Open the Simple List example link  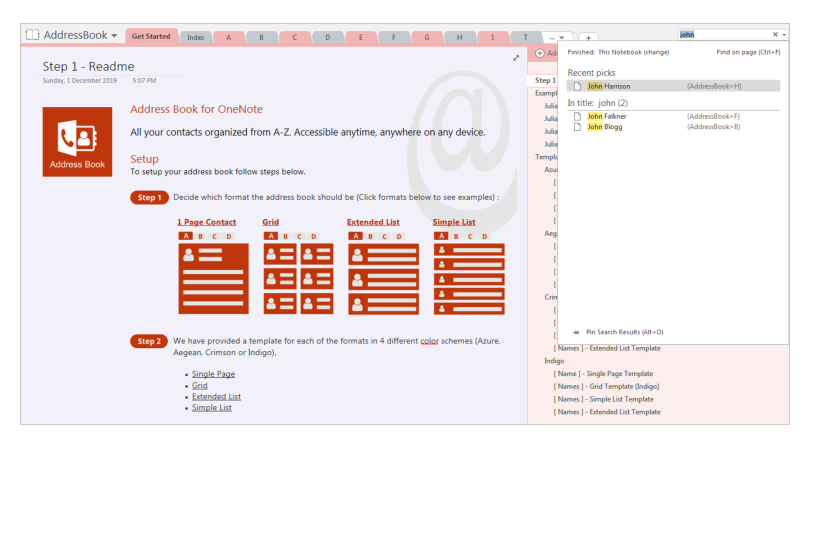pyautogui.click(x=454, y=222)
